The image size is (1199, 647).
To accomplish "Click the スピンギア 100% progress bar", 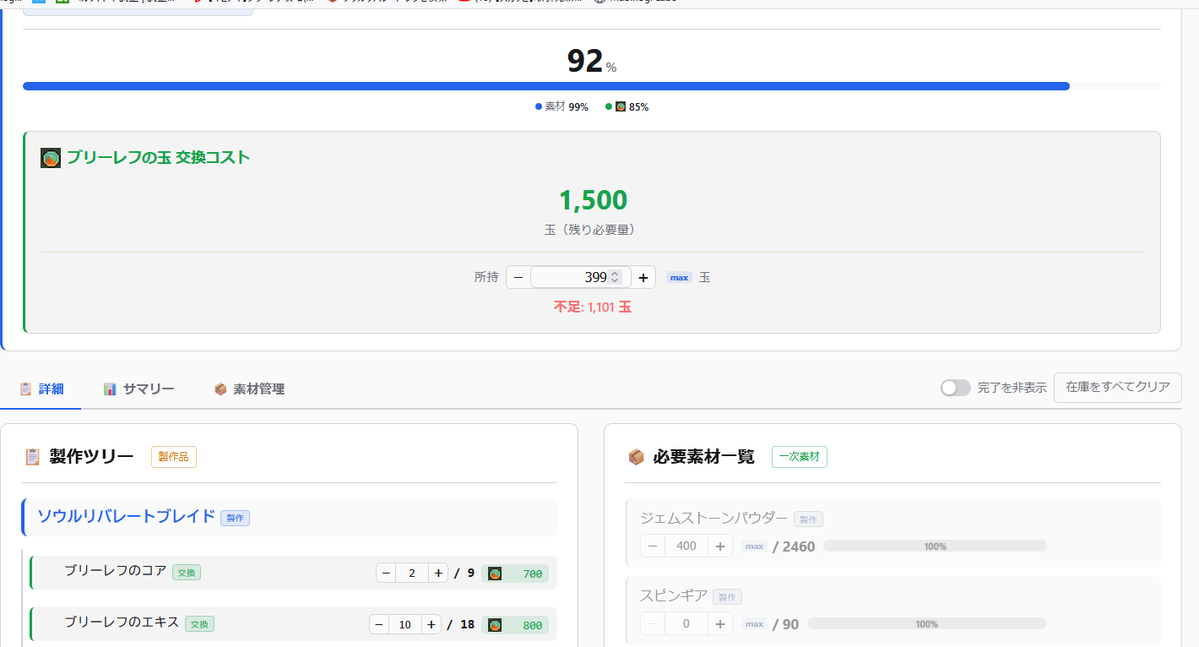I will (x=926, y=624).
